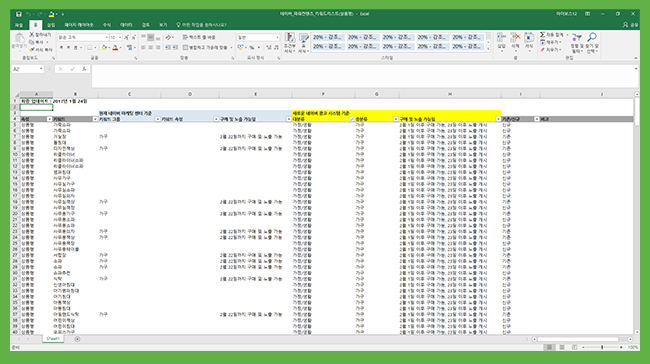Add a new sheet with the plus button

[x=77, y=339]
